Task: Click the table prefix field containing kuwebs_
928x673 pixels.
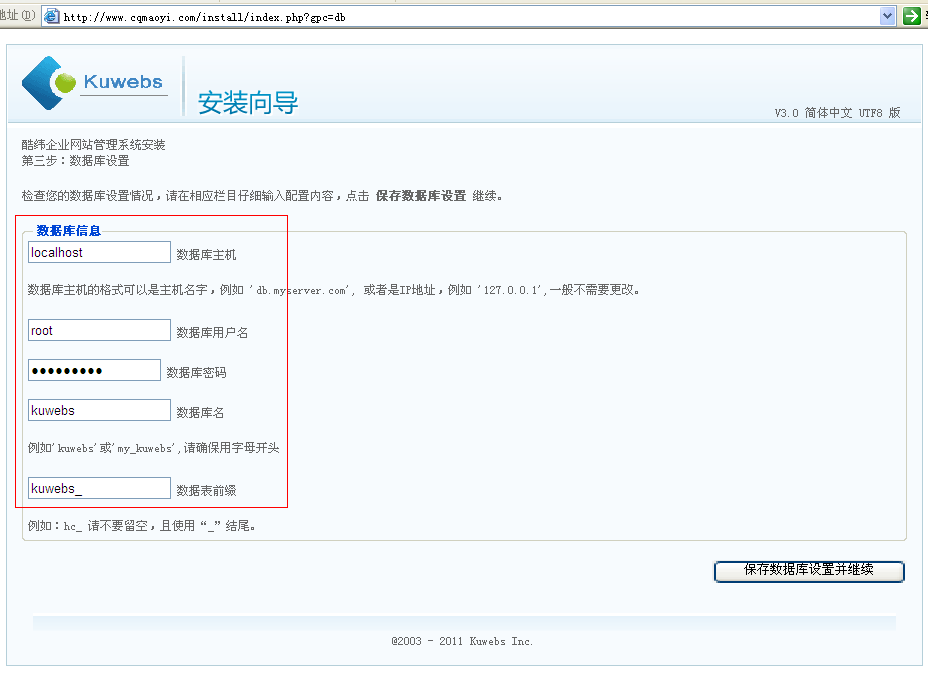Action: [99, 488]
